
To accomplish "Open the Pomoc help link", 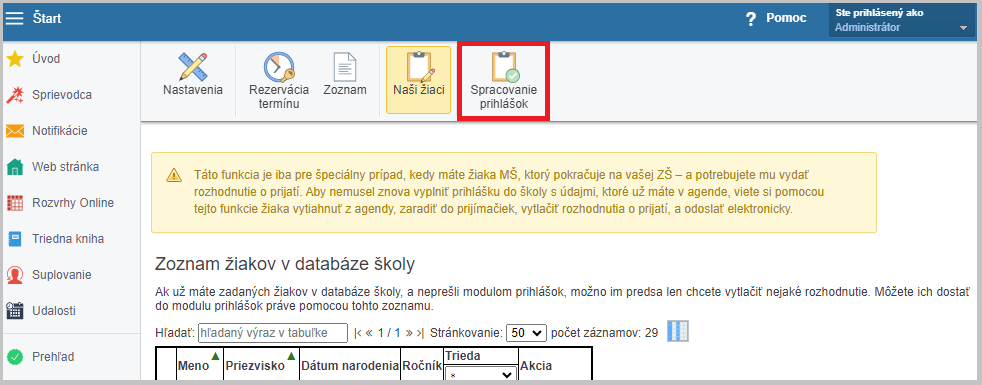I will pyautogui.click(x=786, y=19).
